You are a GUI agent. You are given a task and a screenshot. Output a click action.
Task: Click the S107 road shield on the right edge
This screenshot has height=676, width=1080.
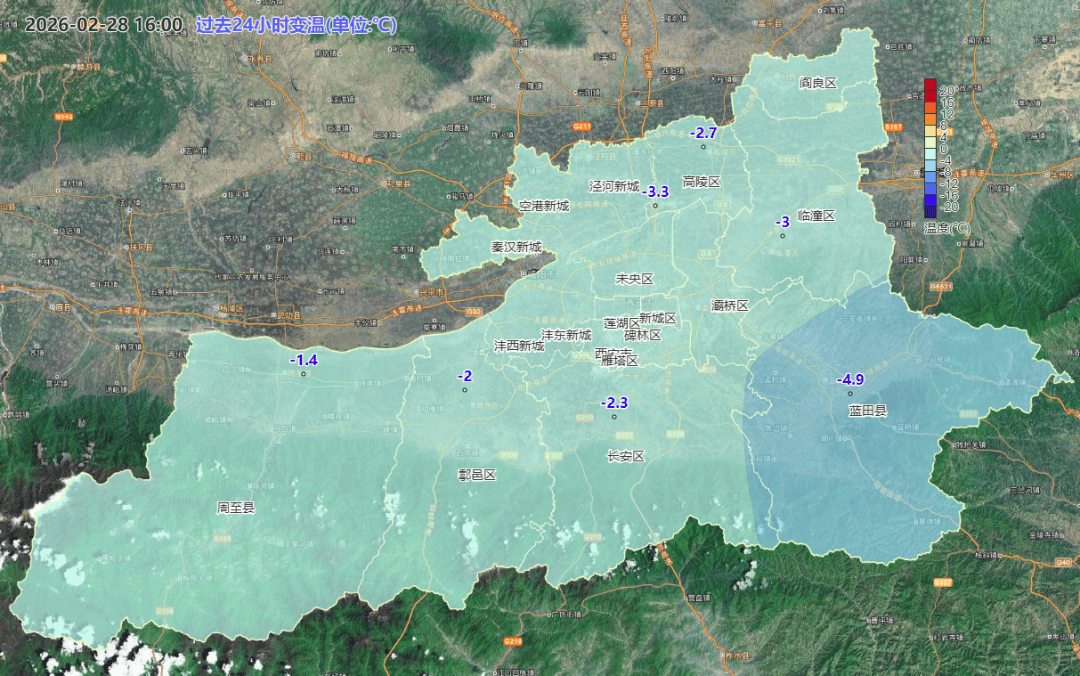[893, 127]
